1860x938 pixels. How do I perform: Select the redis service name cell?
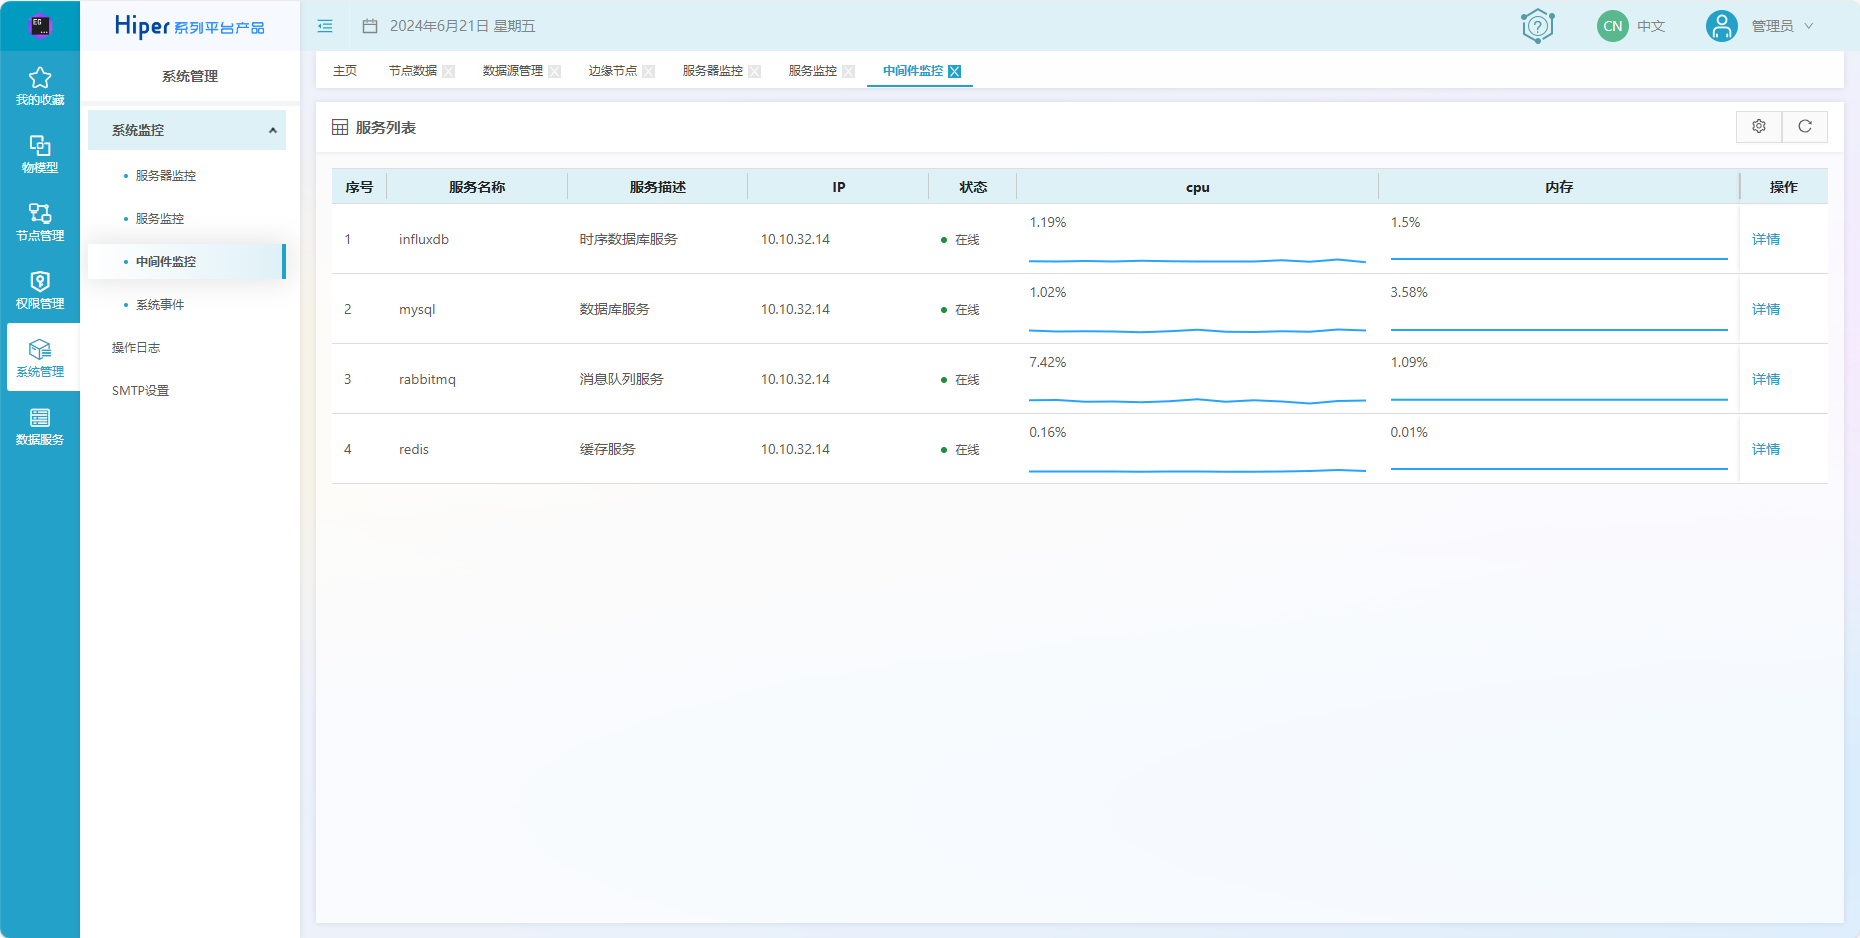tap(414, 449)
